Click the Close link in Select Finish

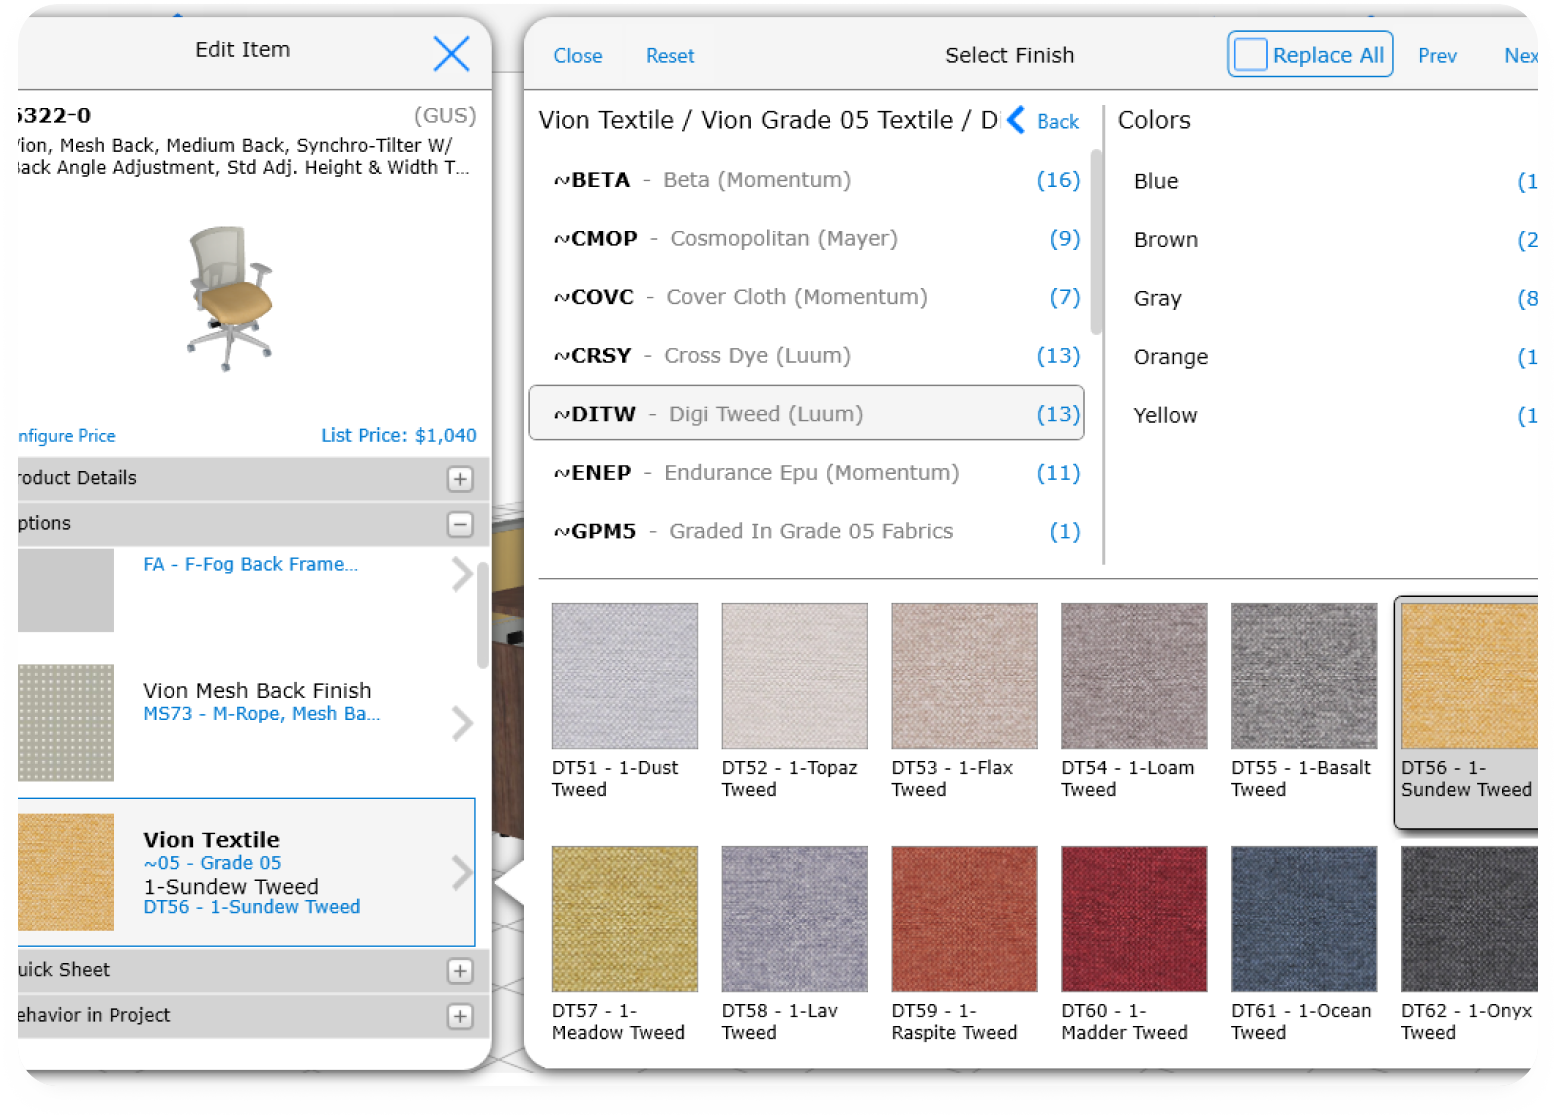578,56
